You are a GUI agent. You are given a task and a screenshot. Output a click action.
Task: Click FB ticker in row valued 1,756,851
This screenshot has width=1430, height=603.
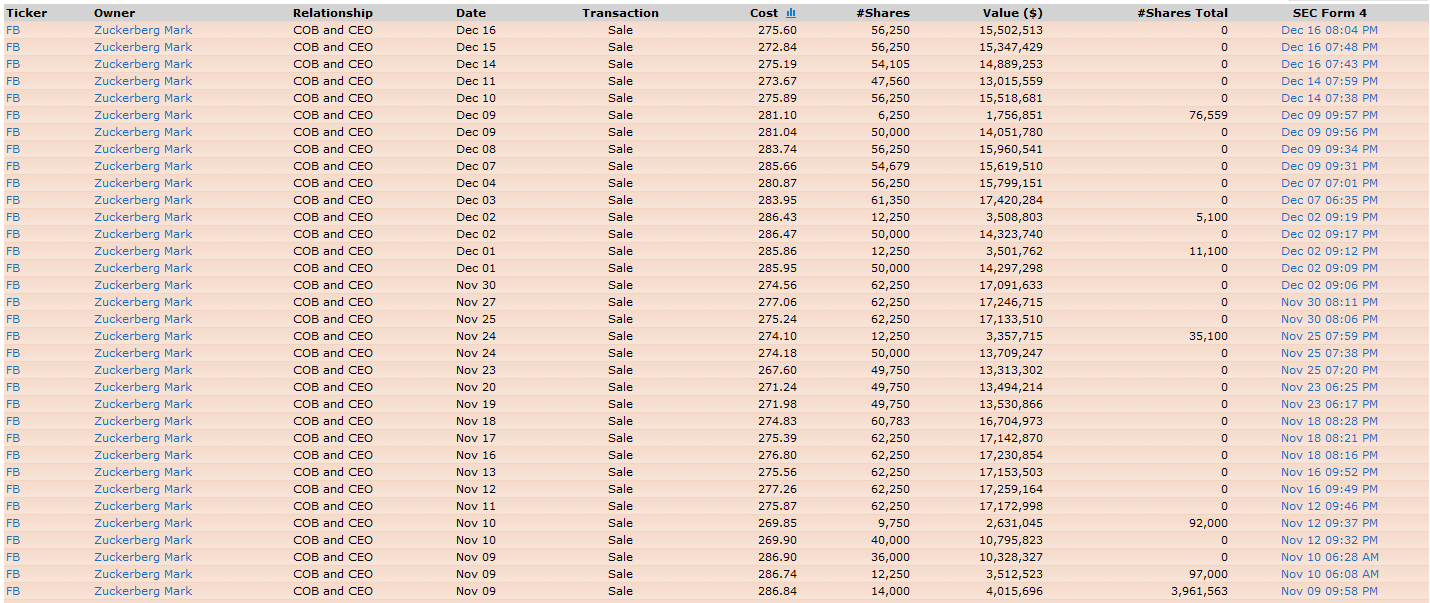click(13, 115)
